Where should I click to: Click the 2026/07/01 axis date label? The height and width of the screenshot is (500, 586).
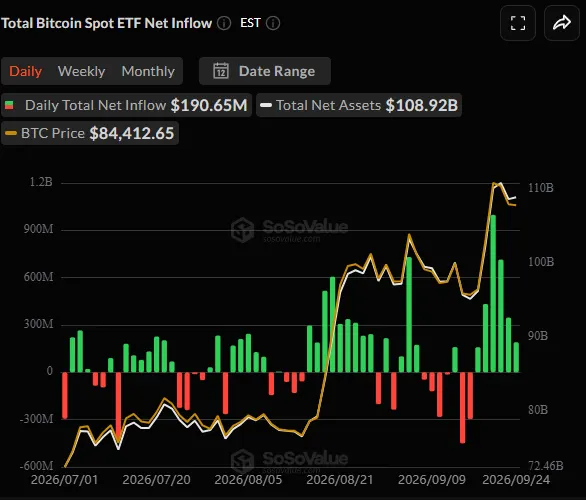pyautogui.click(x=64, y=479)
